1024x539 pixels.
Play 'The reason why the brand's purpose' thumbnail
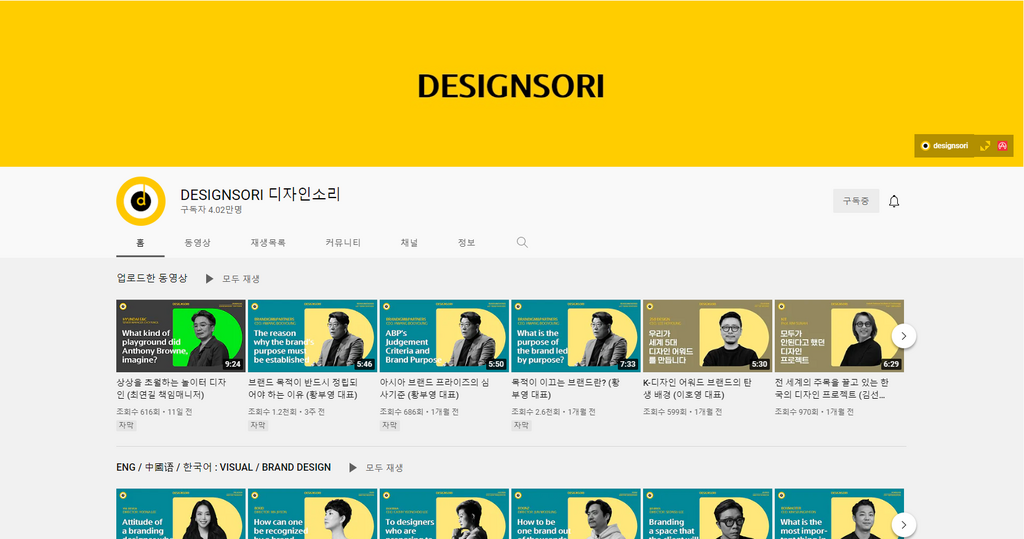pyautogui.click(x=312, y=336)
